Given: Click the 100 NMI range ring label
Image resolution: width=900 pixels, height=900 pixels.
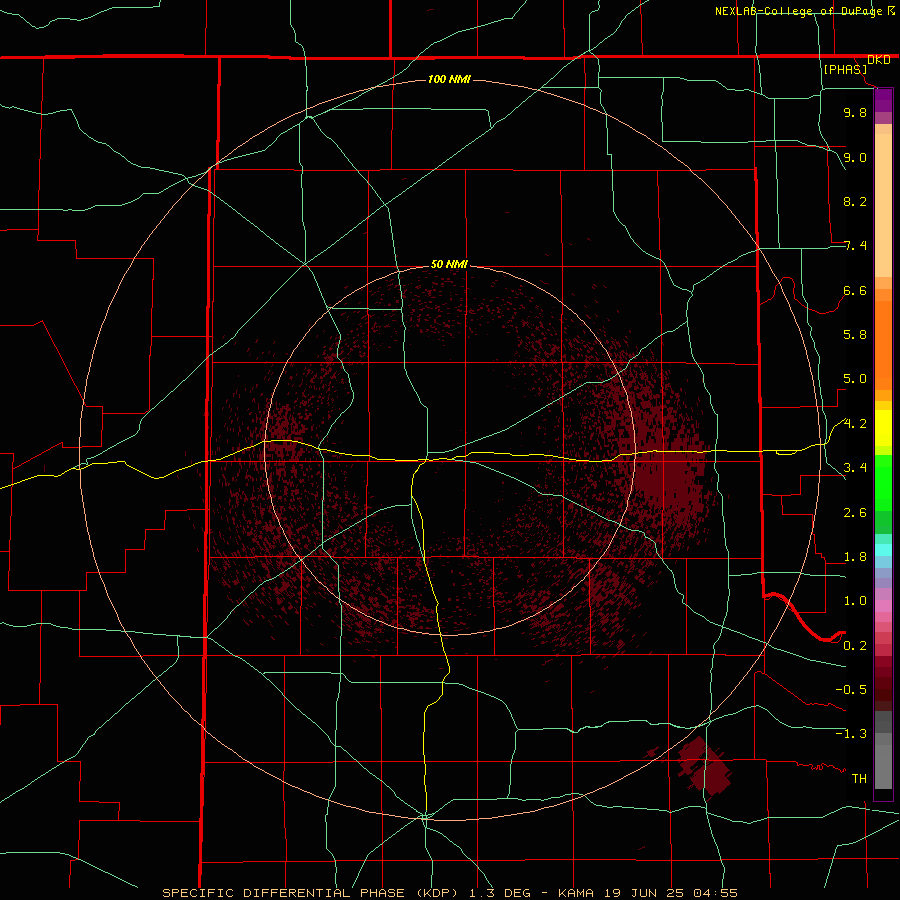Looking at the screenshot, I should pyautogui.click(x=449, y=79).
